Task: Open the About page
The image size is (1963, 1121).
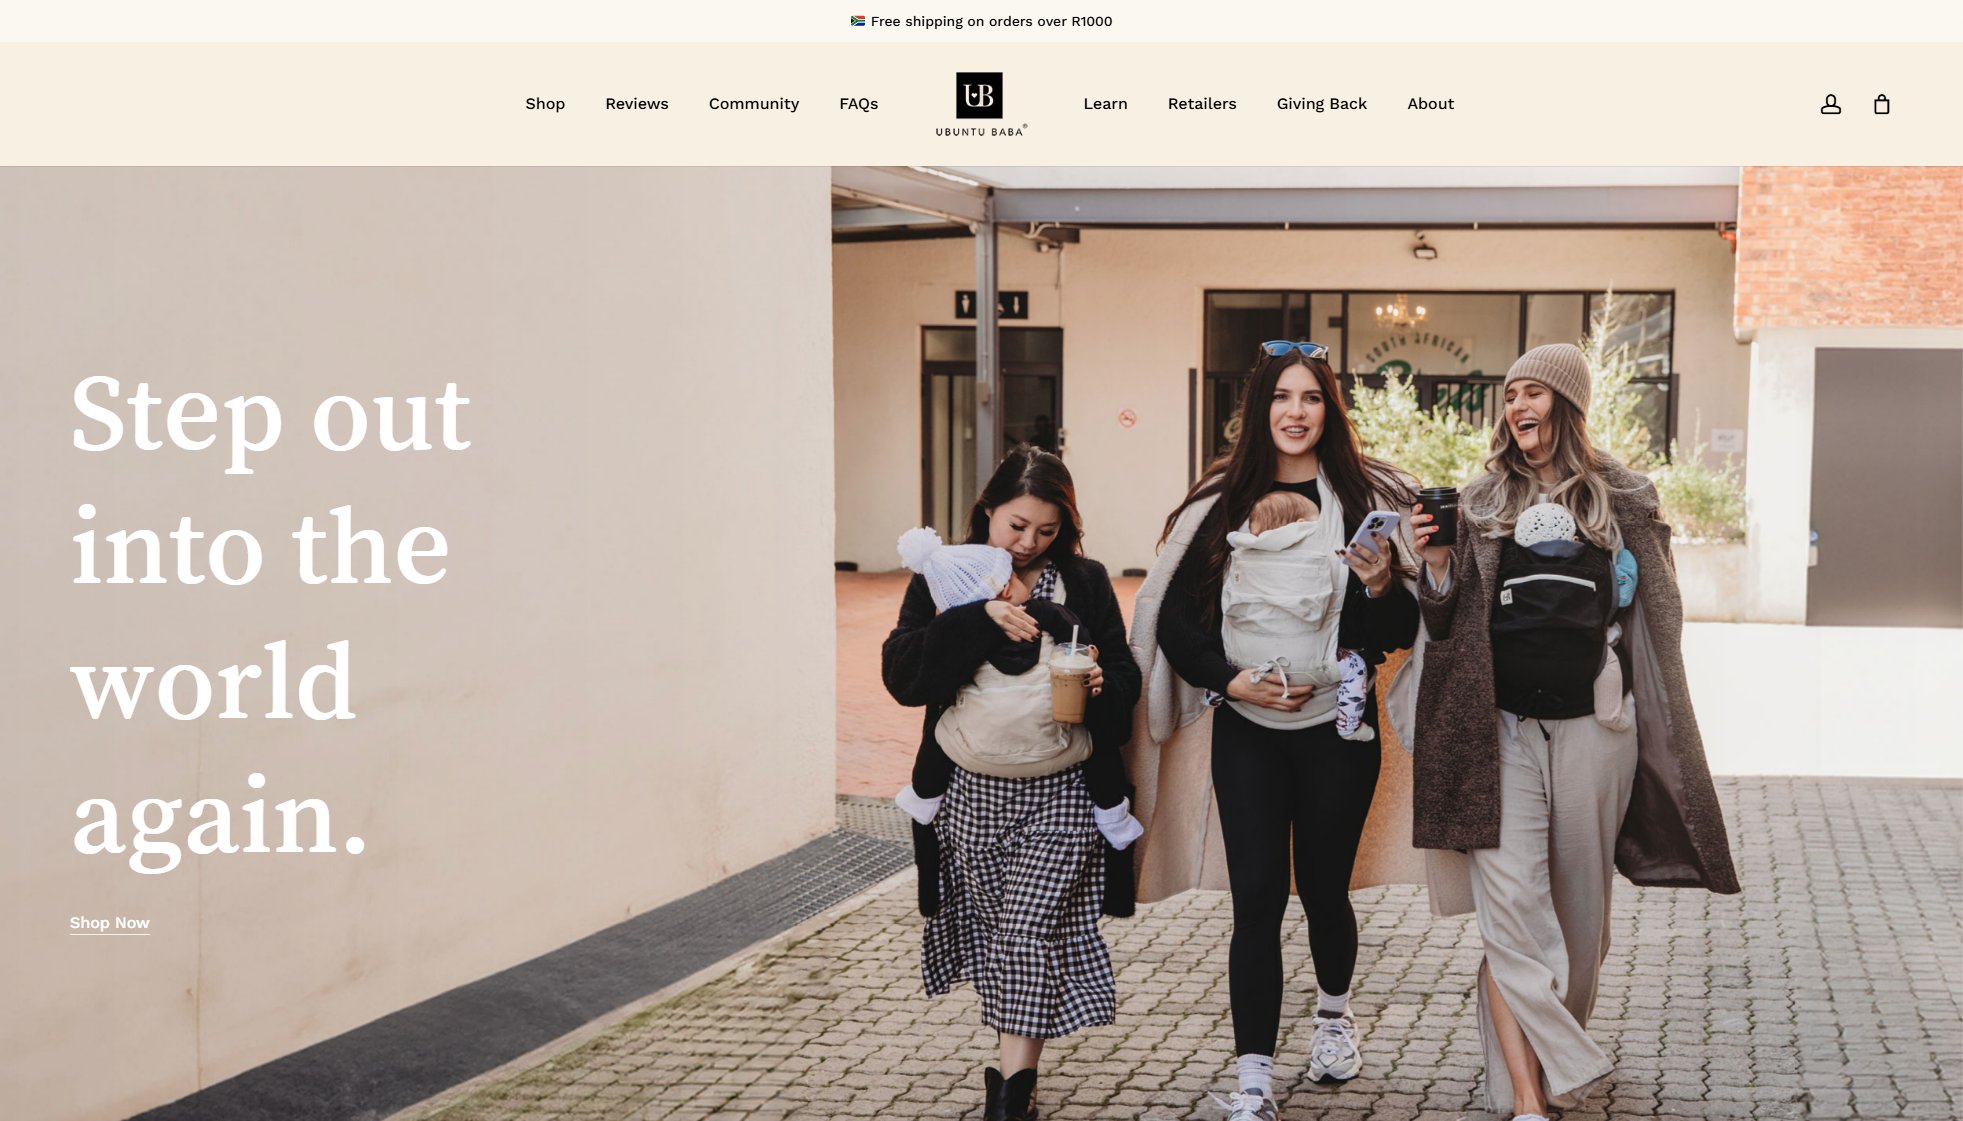Action: tap(1431, 104)
